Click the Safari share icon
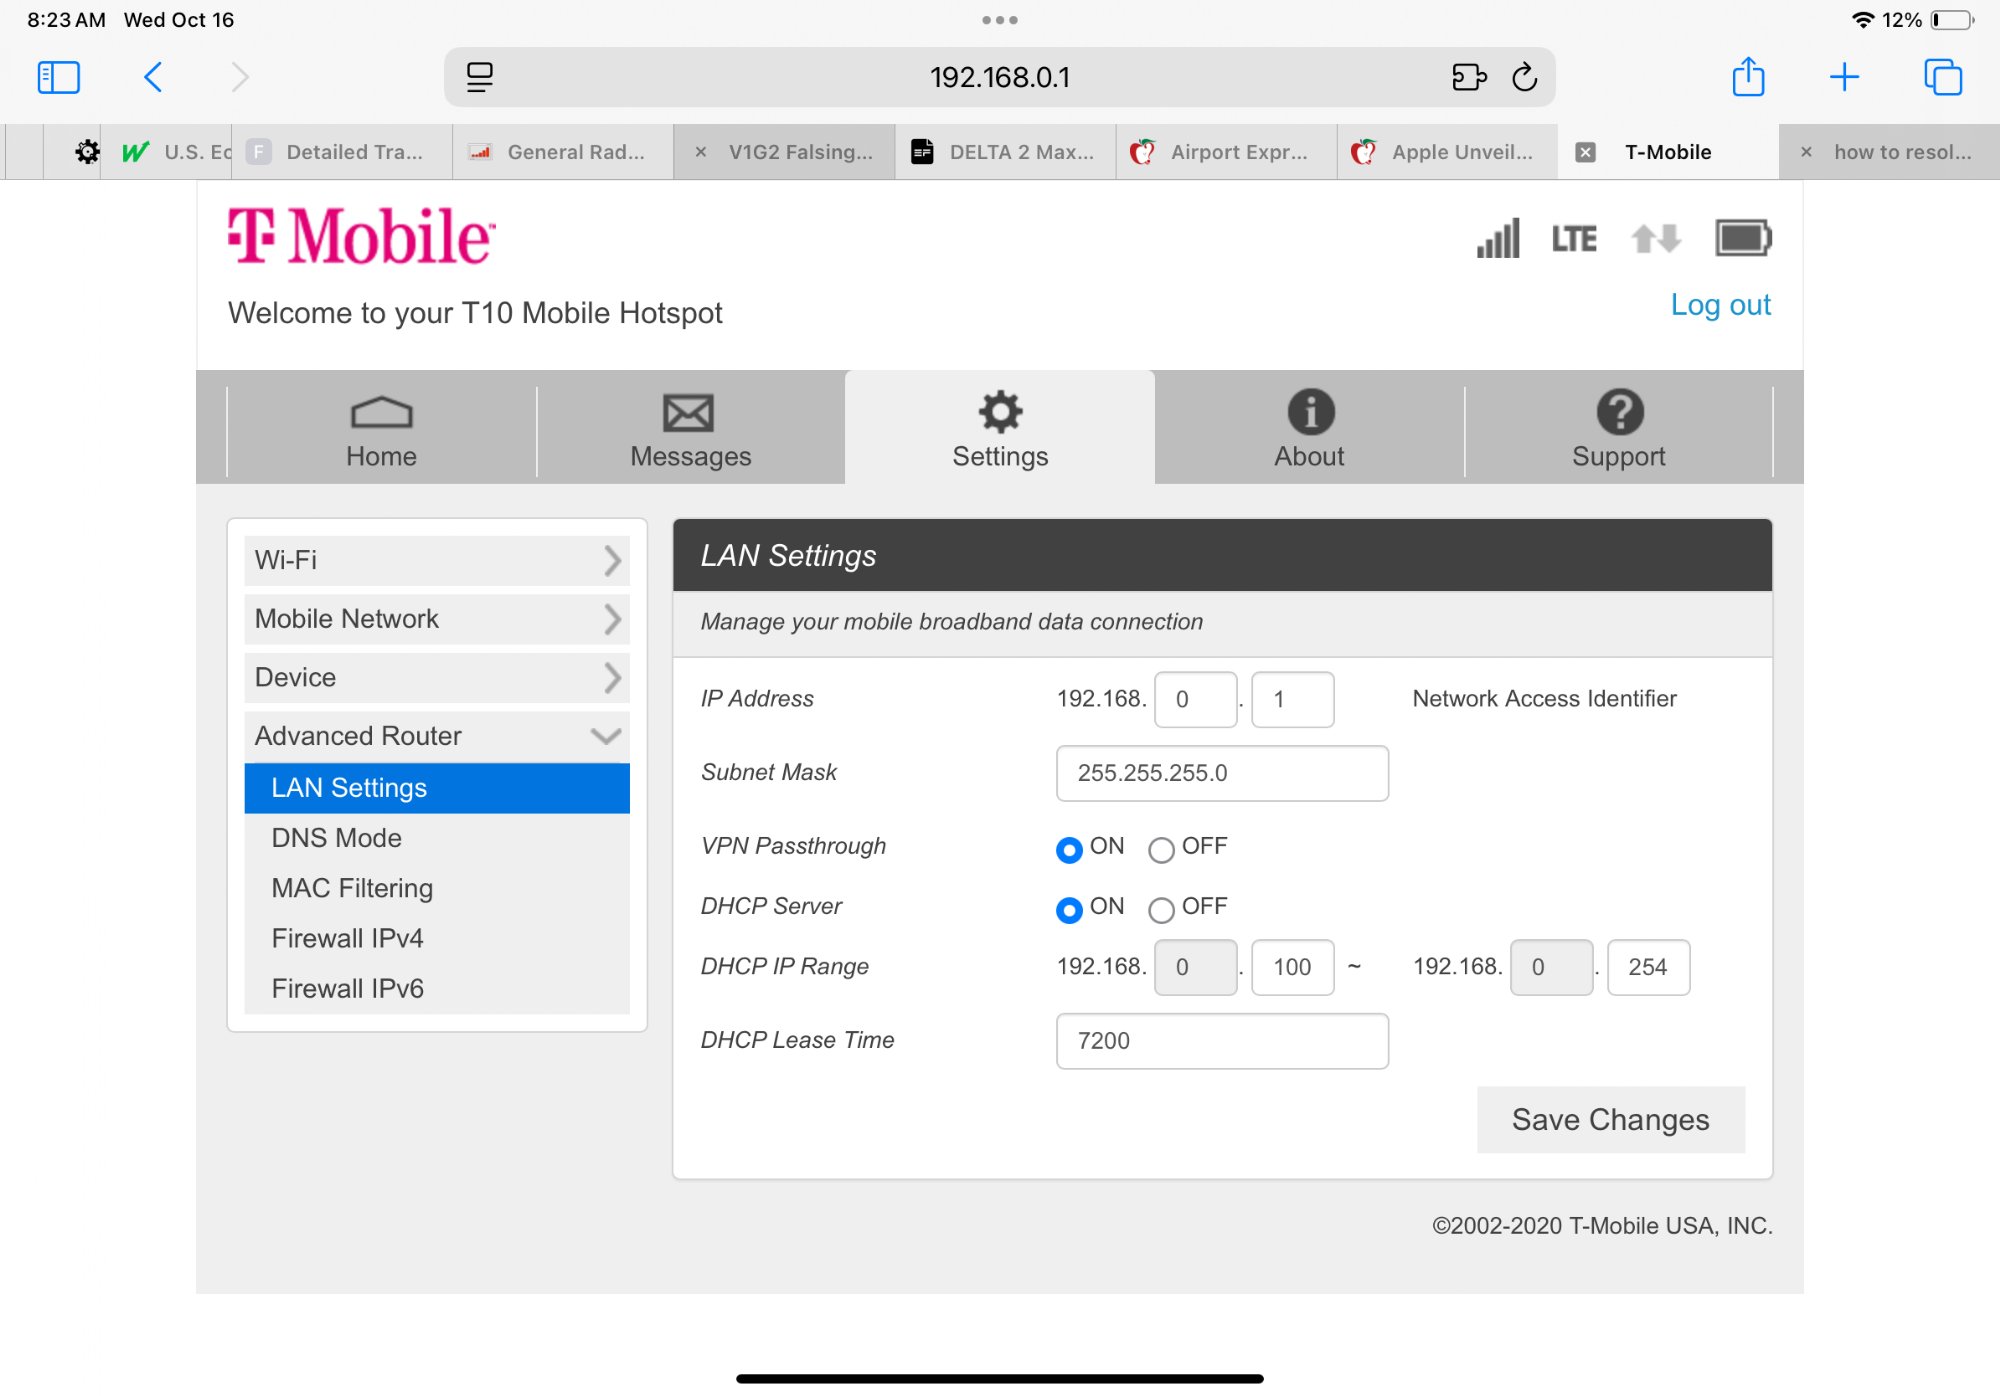Viewport: 2000px width, 1396px height. (1748, 77)
